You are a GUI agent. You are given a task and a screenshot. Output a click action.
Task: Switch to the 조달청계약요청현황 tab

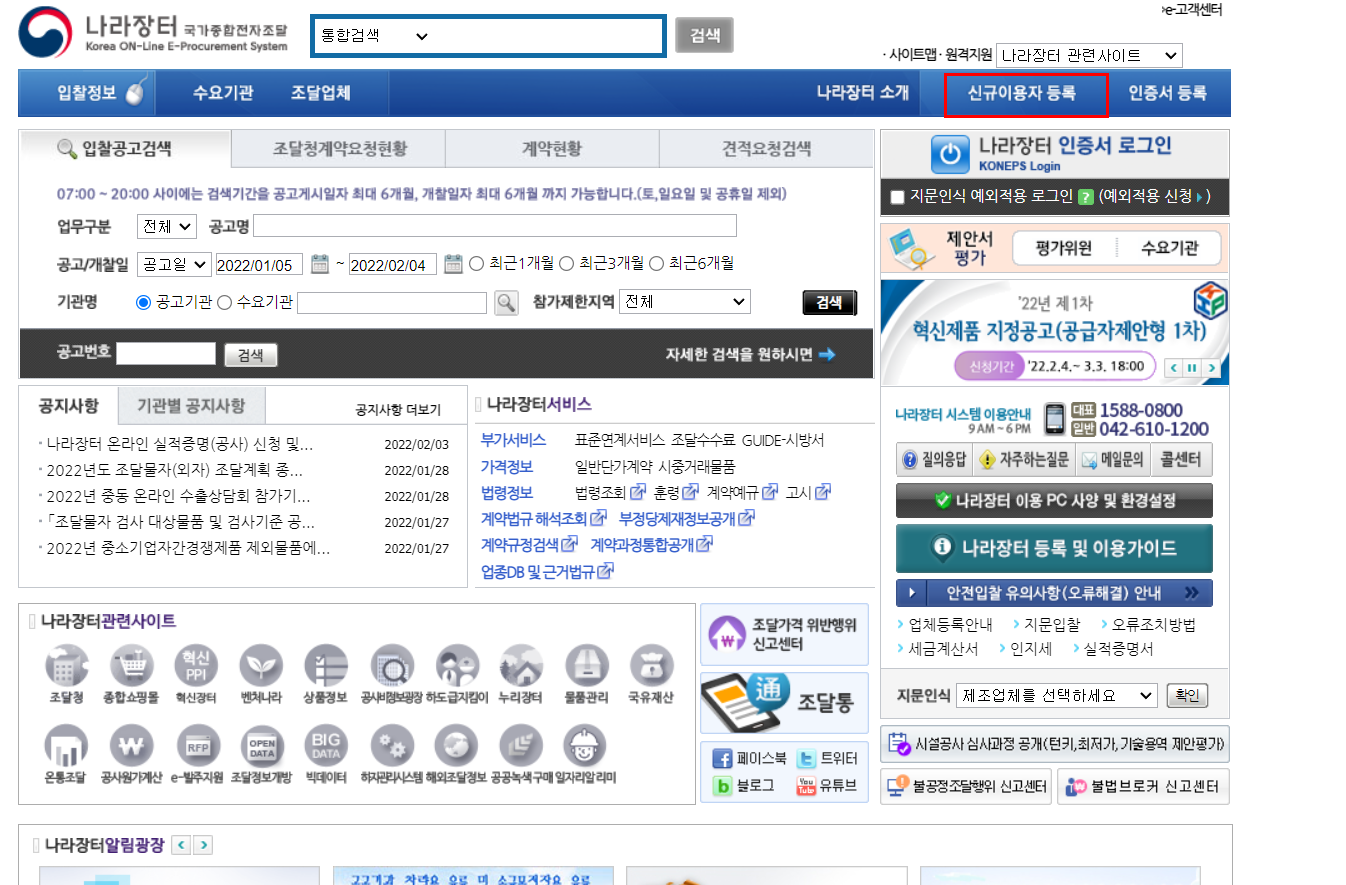point(338,149)
